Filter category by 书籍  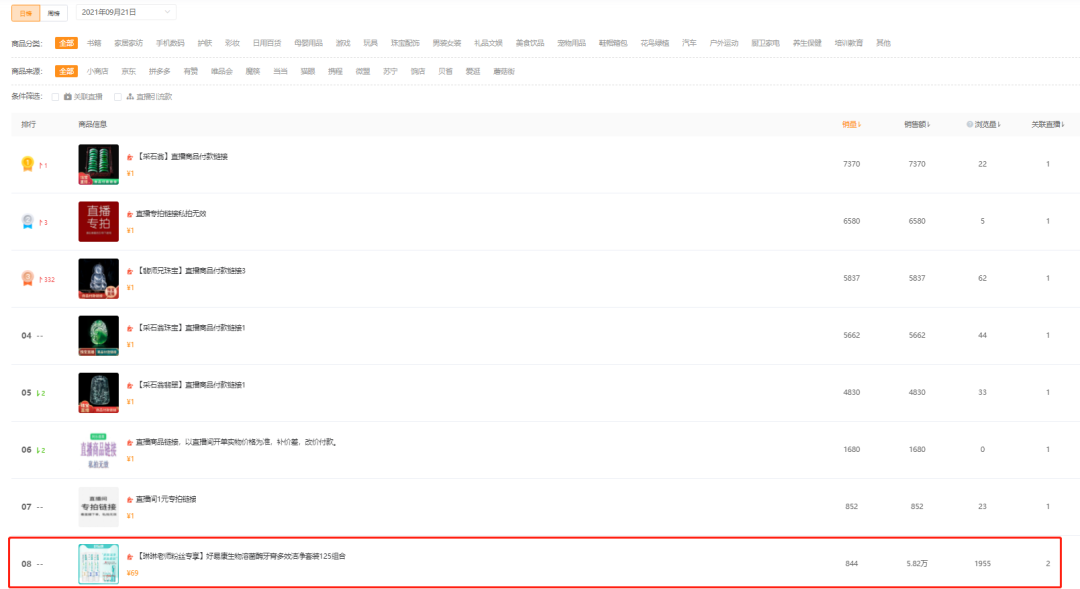pos(94,43)
